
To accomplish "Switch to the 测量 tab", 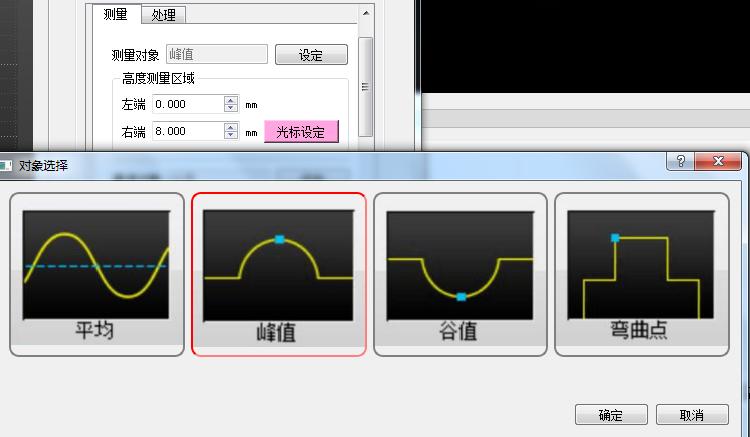I will coord(115,14).
